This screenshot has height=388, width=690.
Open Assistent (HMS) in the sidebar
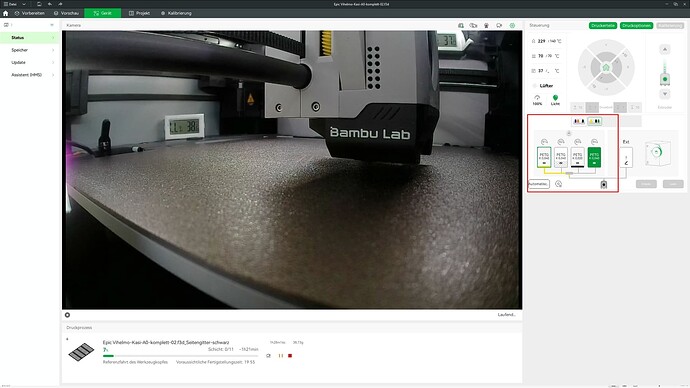[29, 75]
